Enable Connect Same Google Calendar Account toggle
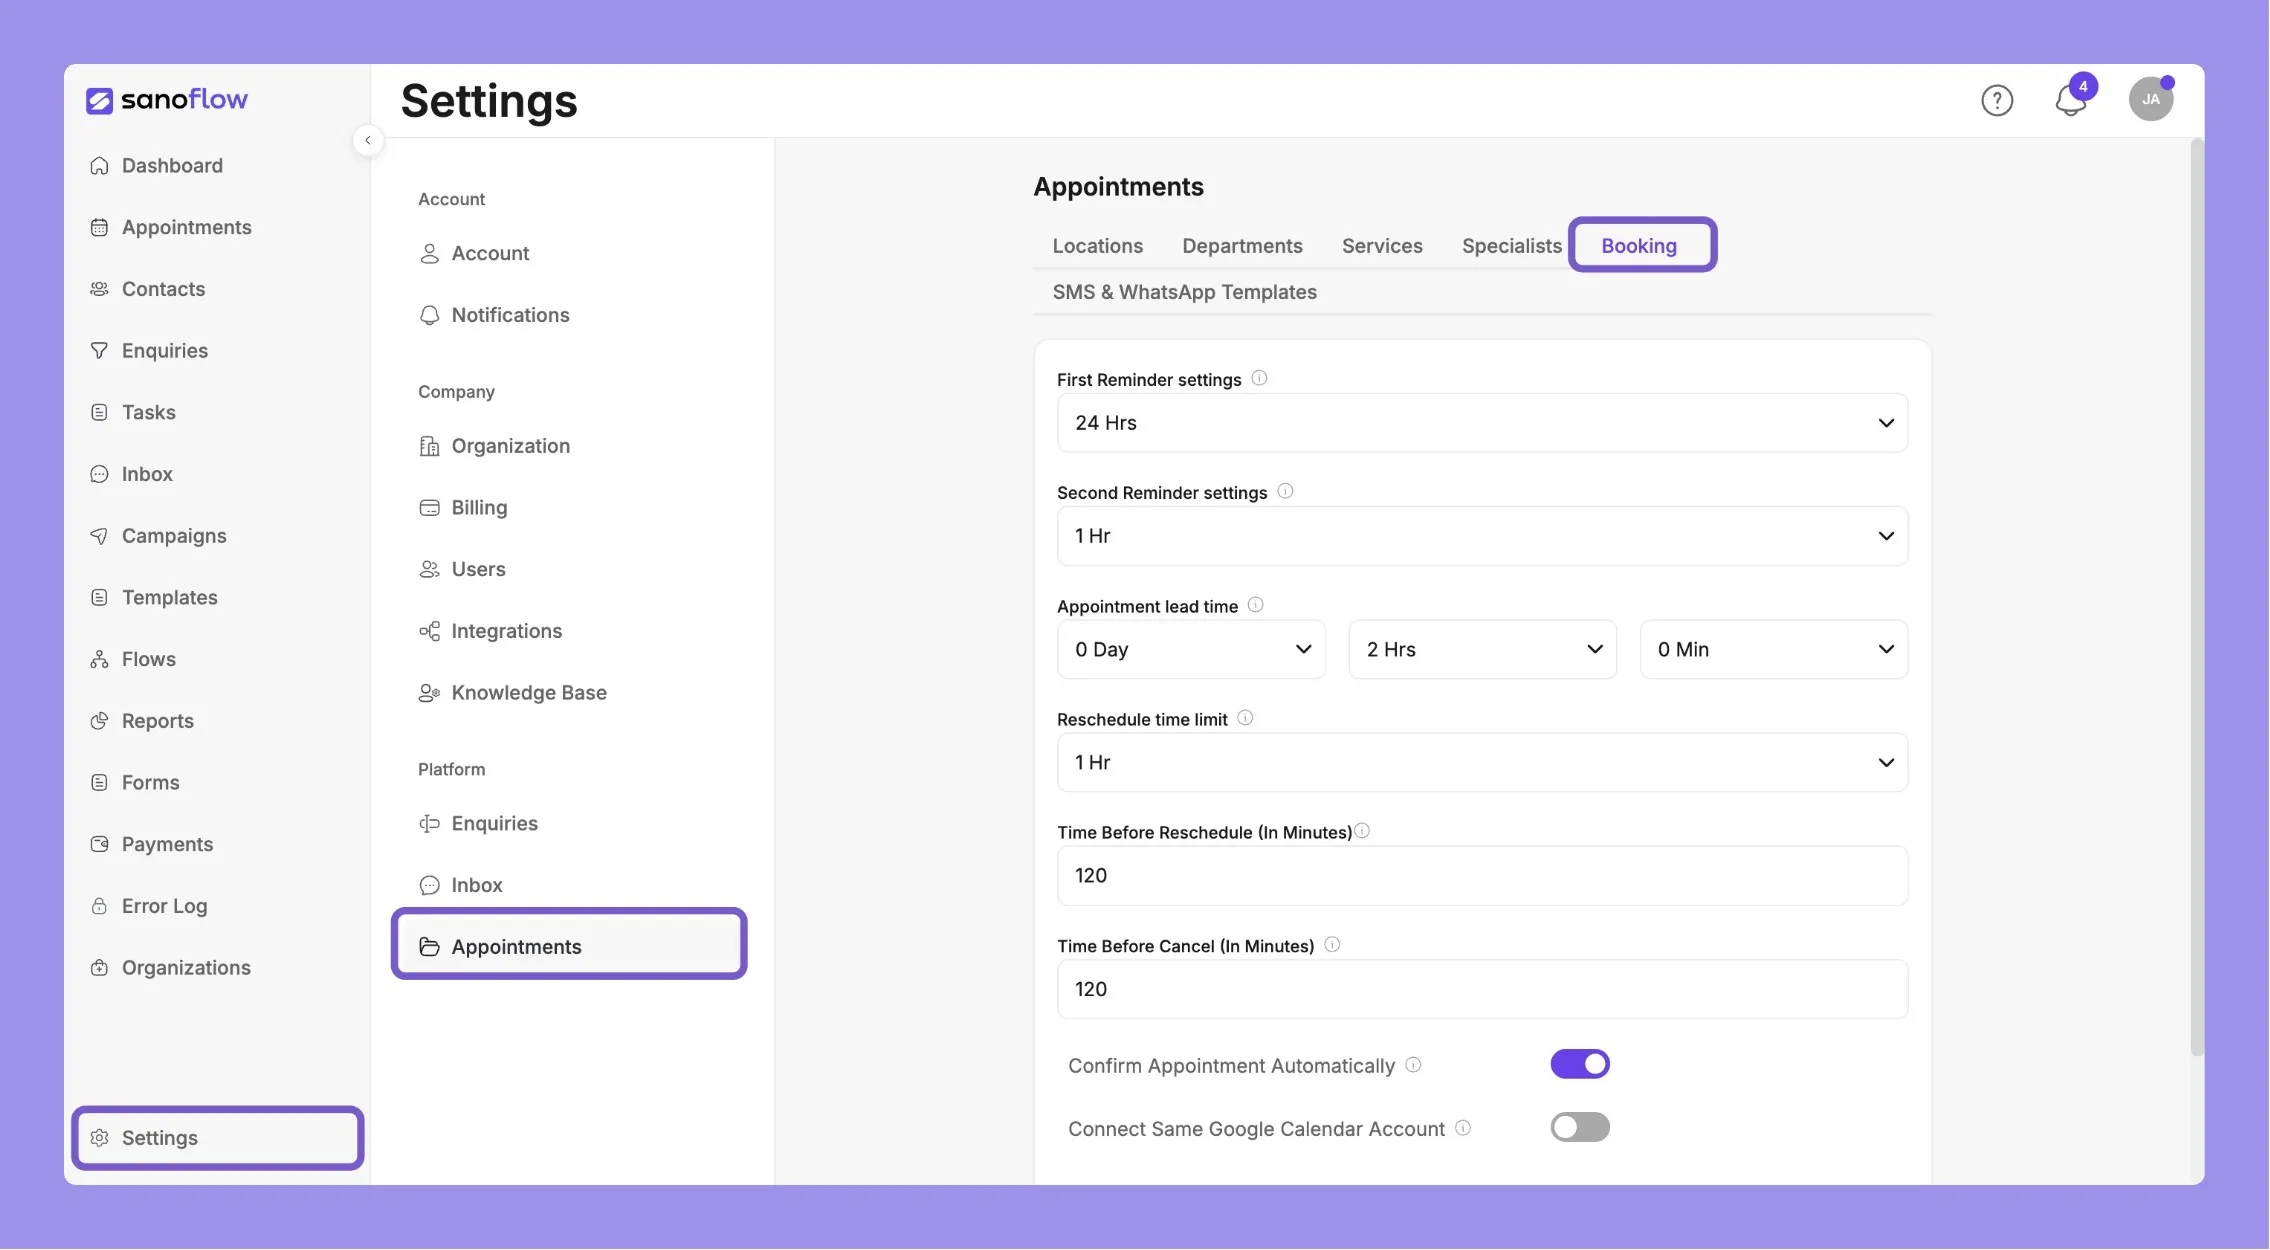Screen dimensions: 2270x1250 pos(1580,1127)
